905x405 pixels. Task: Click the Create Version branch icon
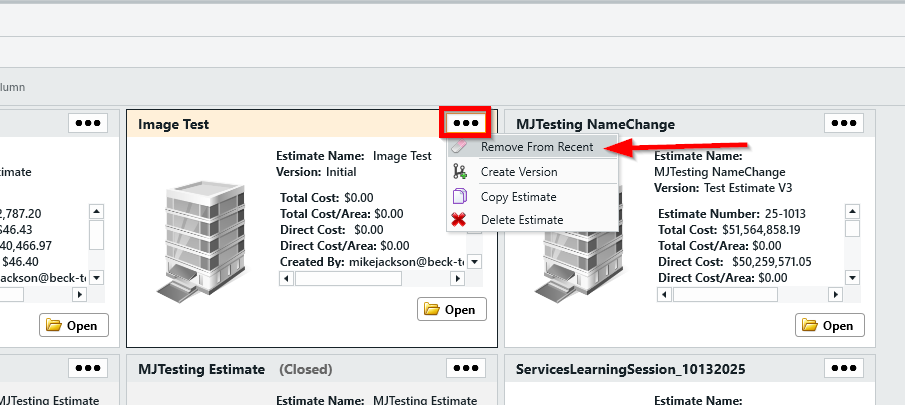pos(460,172)
